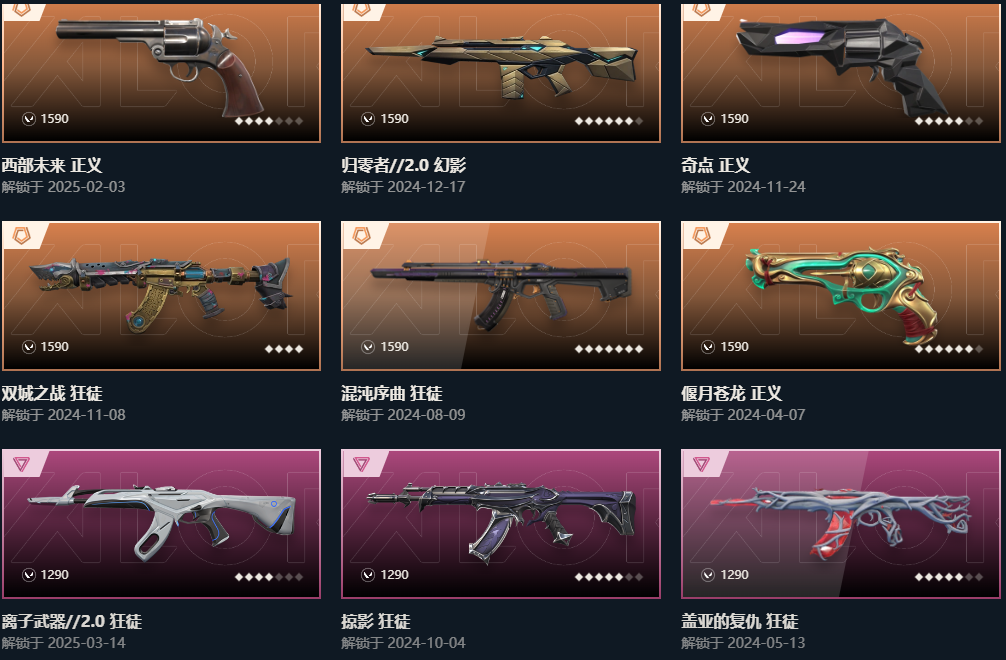
Task: Select the 离子武器//2.0 狂徒 white rifle image
Action: pos(162,522)
